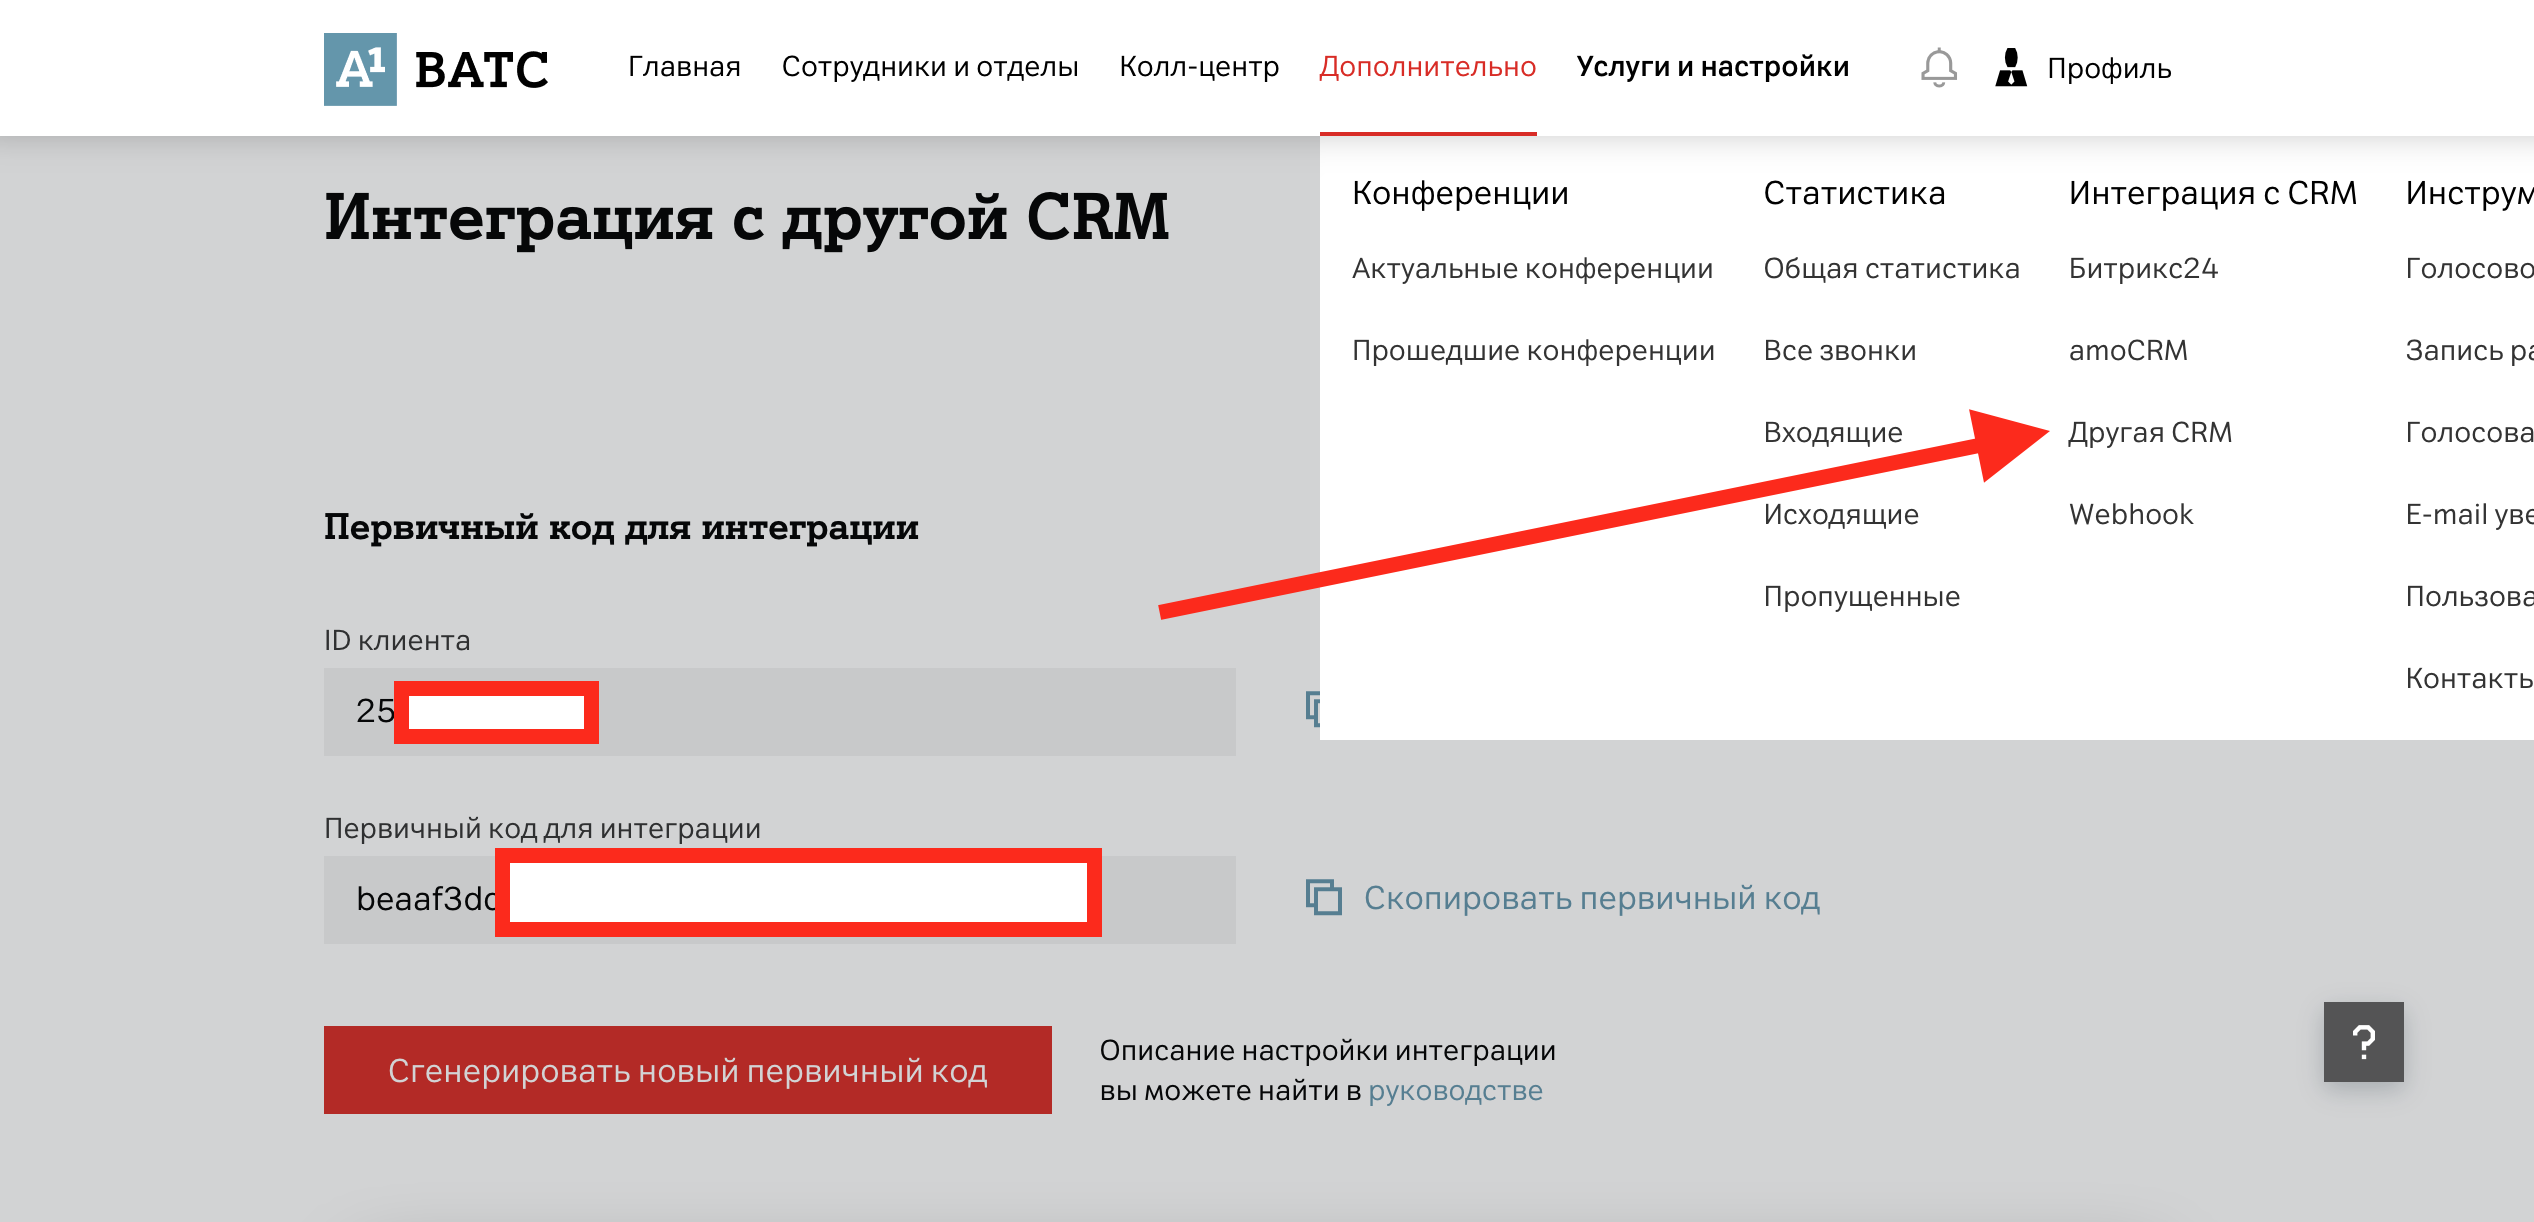Click the Профиль user icon
The width and height of the screenshot is (2534, 1222).
tap(2010, 68)
